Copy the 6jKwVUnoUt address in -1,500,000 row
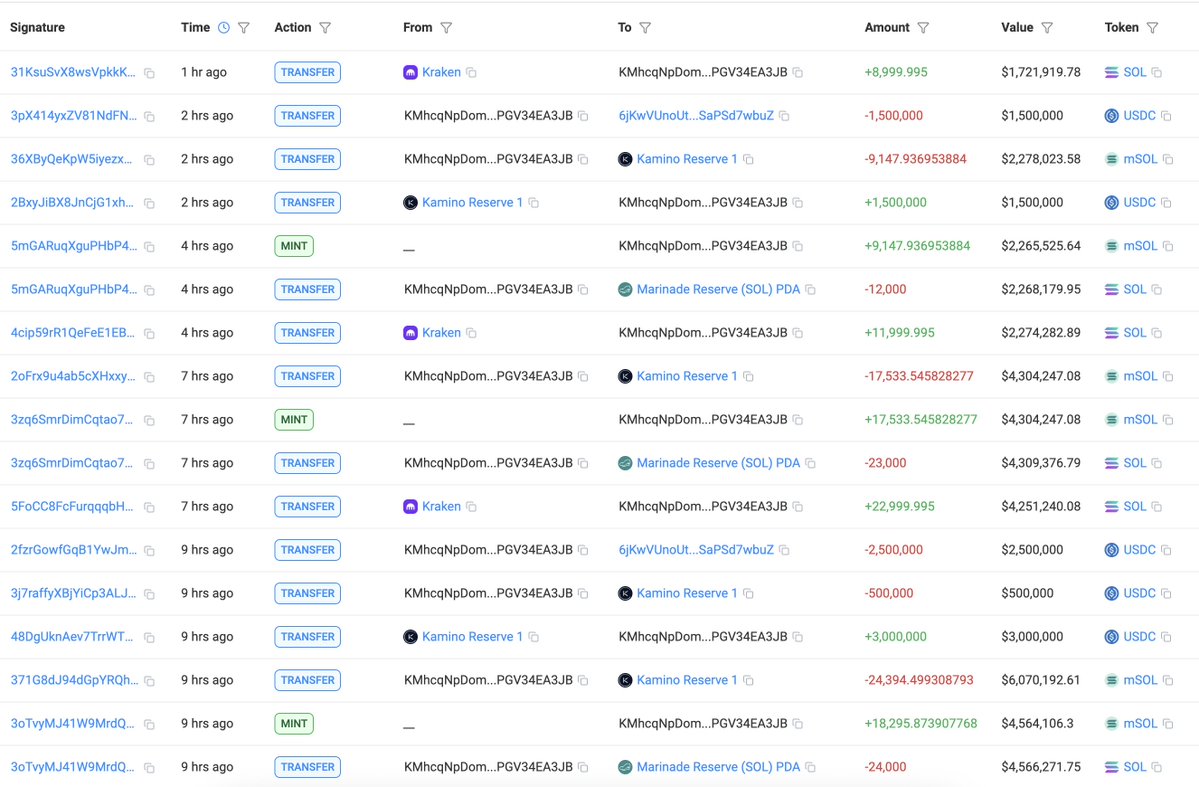The width and height of the screenshot is (1199, 787). [785, 116]
